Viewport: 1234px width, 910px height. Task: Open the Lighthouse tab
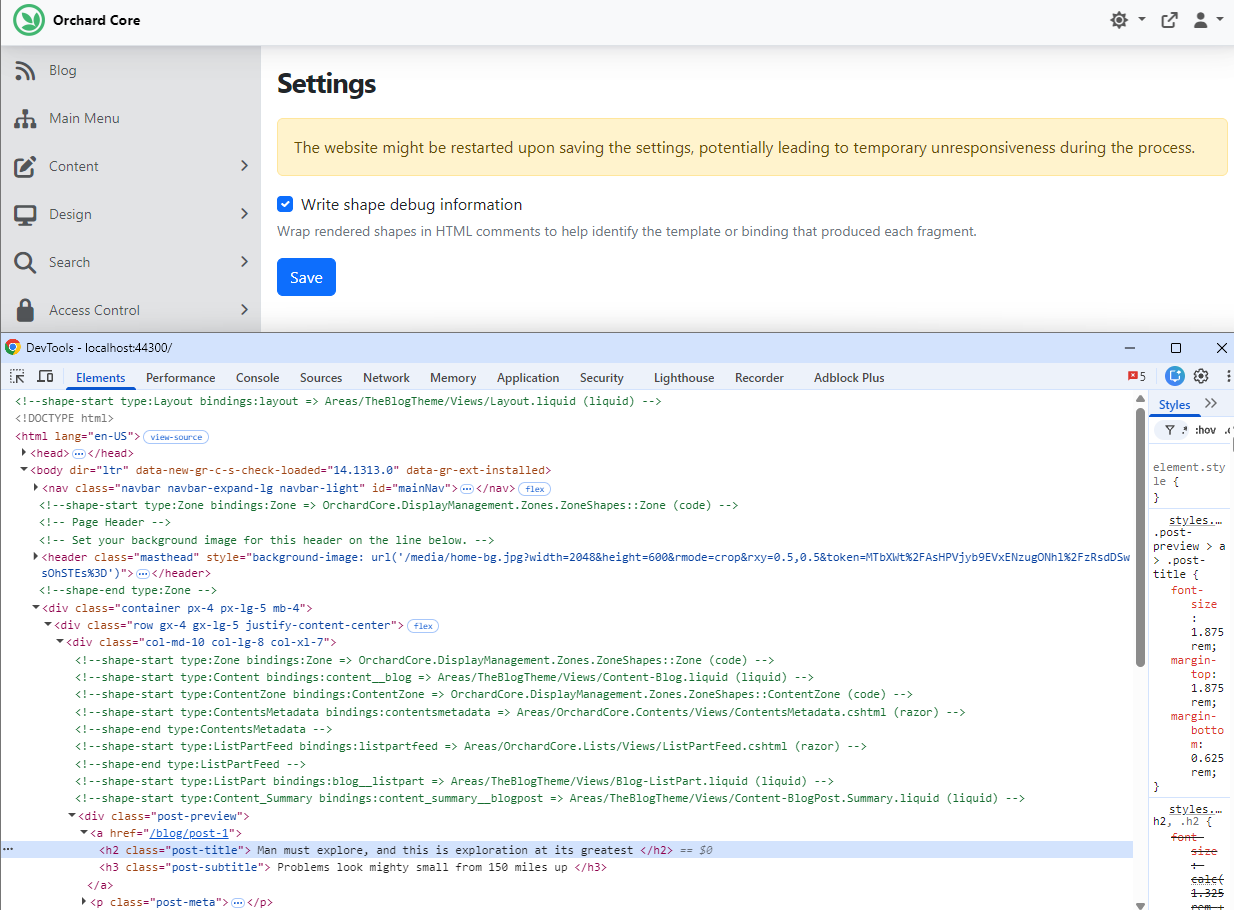point(684,378)
